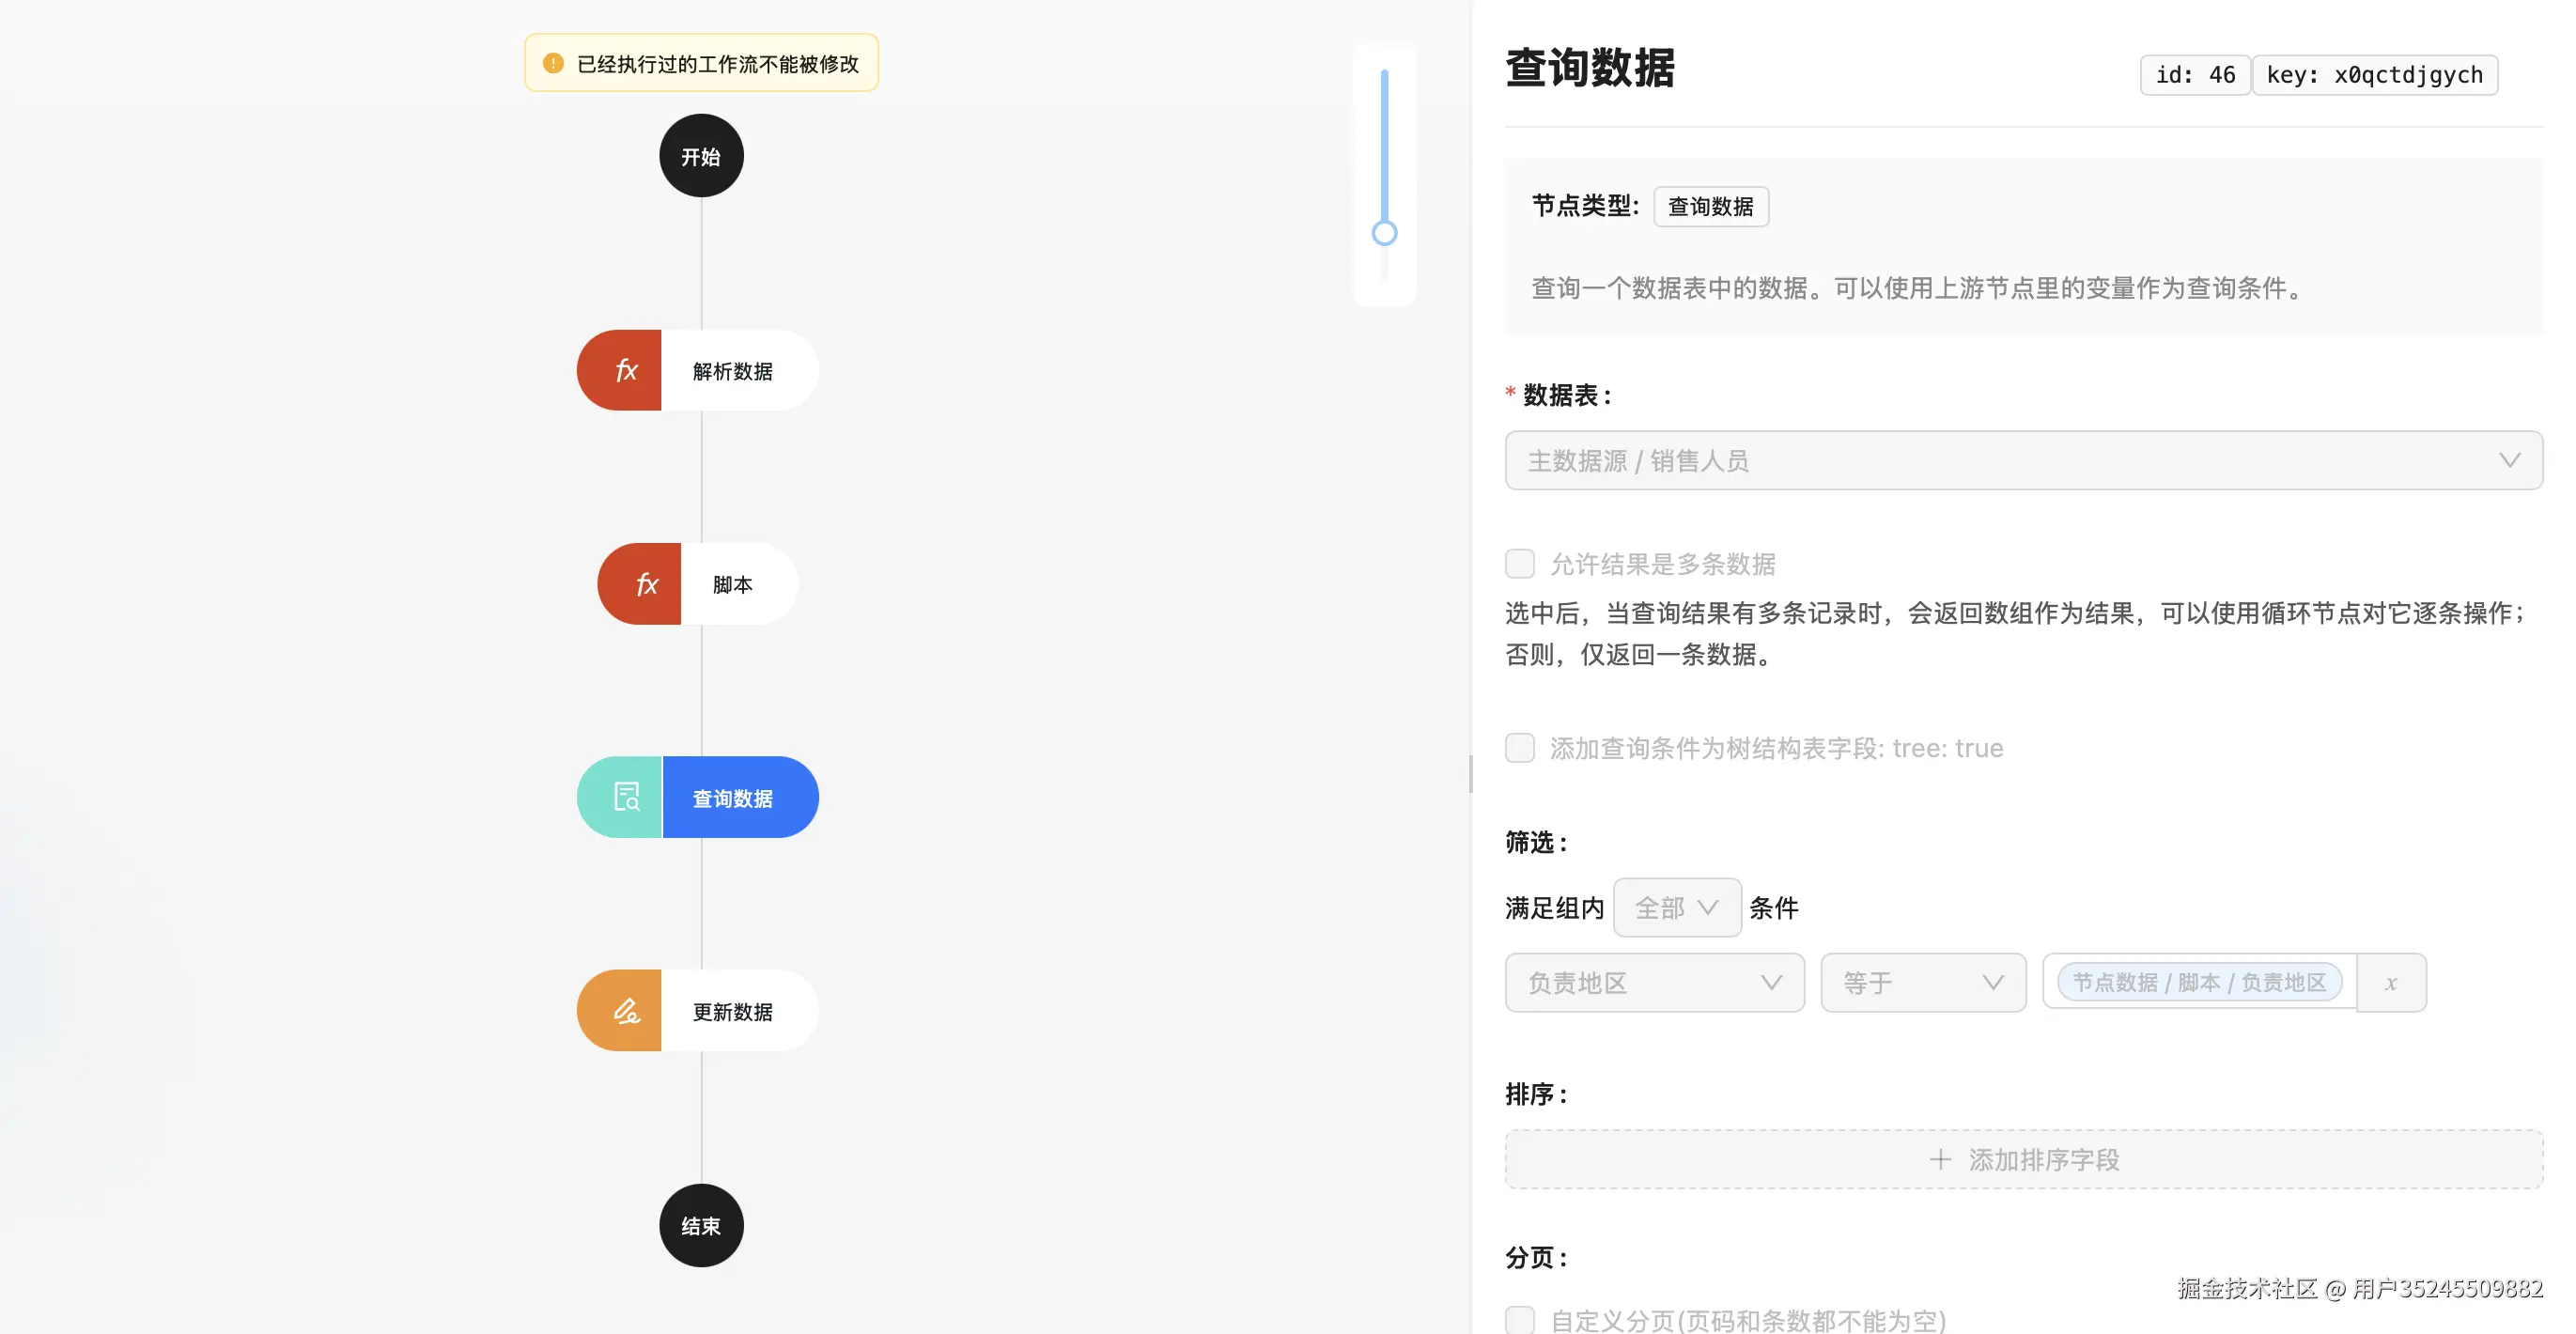
Task: Click the fx icon on 解析数据 node
Action: [626, 371]
